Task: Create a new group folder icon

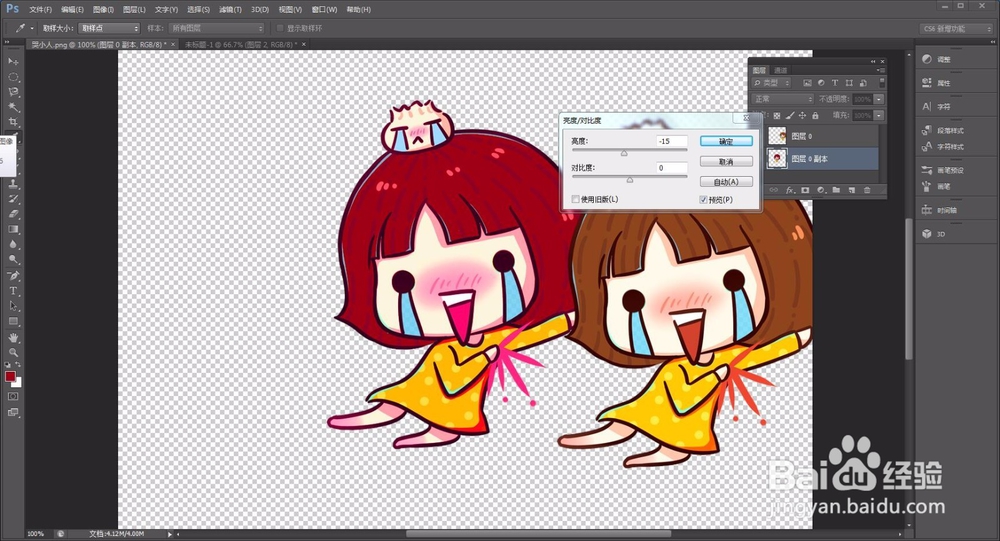Action: pos(836,190)
